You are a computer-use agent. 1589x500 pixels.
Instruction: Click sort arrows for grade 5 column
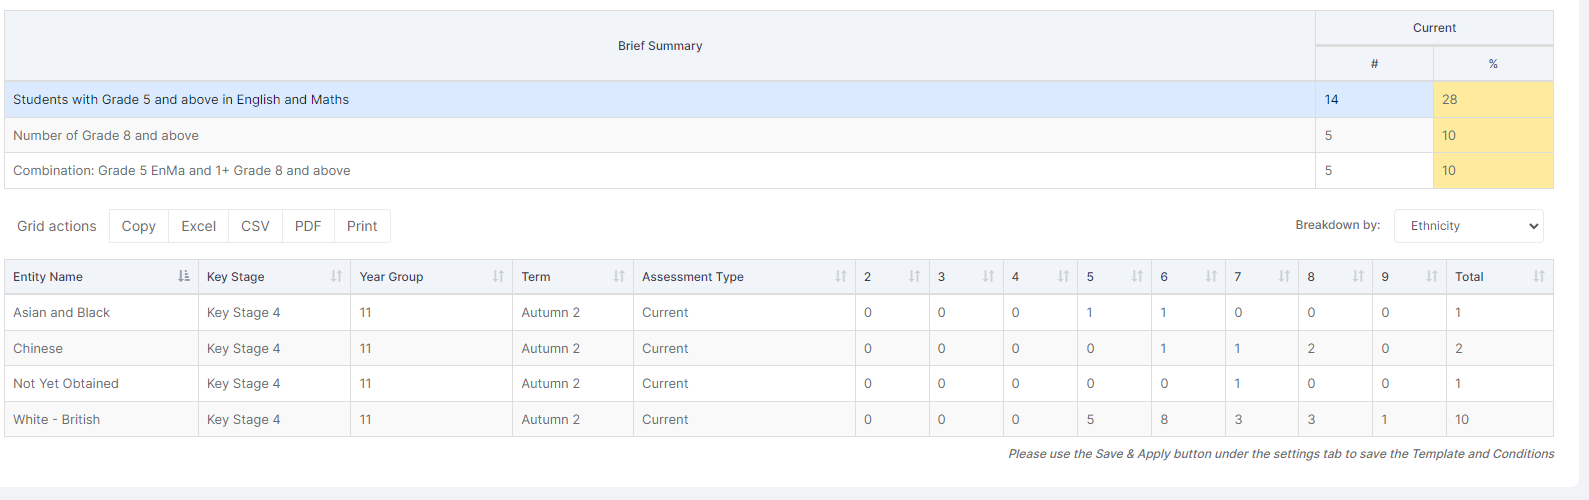(1137, 276)
